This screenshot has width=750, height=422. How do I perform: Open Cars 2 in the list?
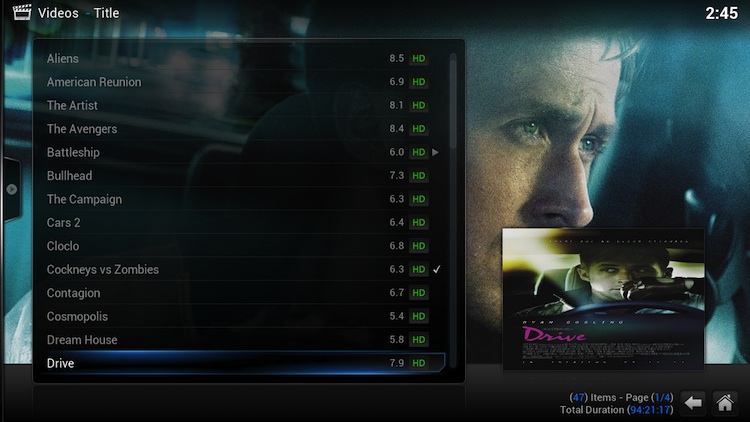[x=243, y=222]
